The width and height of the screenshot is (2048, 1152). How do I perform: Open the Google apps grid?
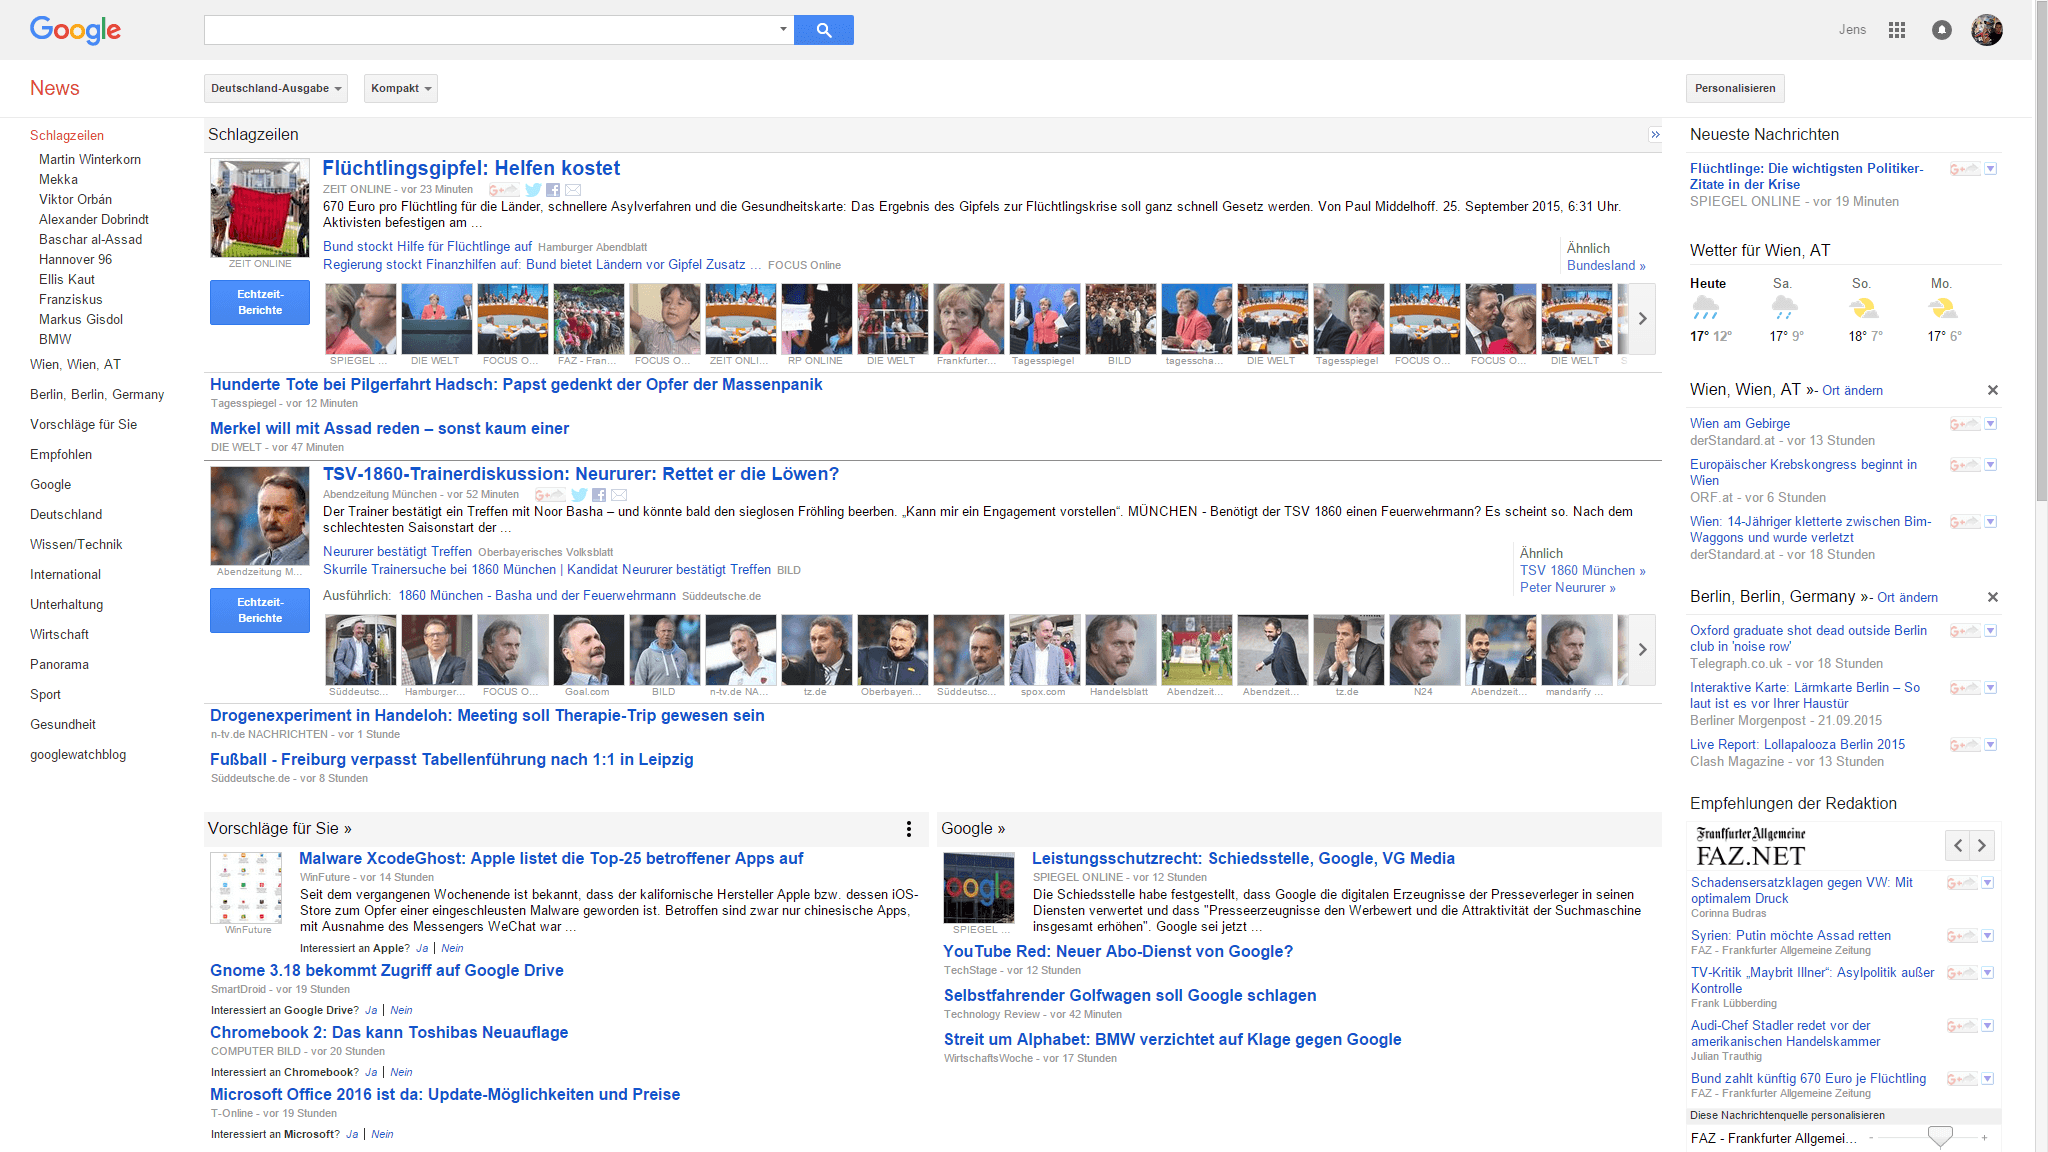coord(1896,30)
